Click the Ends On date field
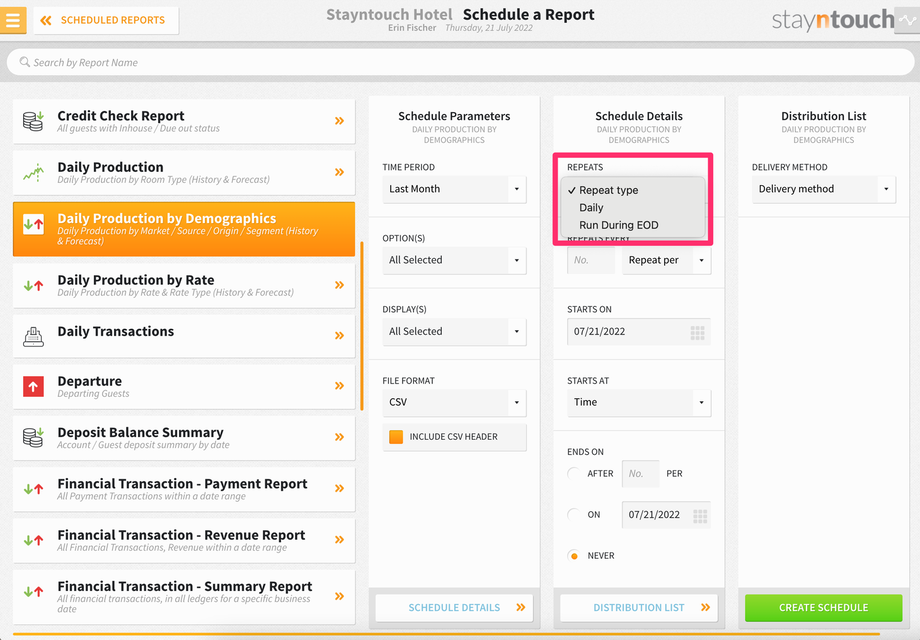920x640 pixels. click(x=666, y=514)
